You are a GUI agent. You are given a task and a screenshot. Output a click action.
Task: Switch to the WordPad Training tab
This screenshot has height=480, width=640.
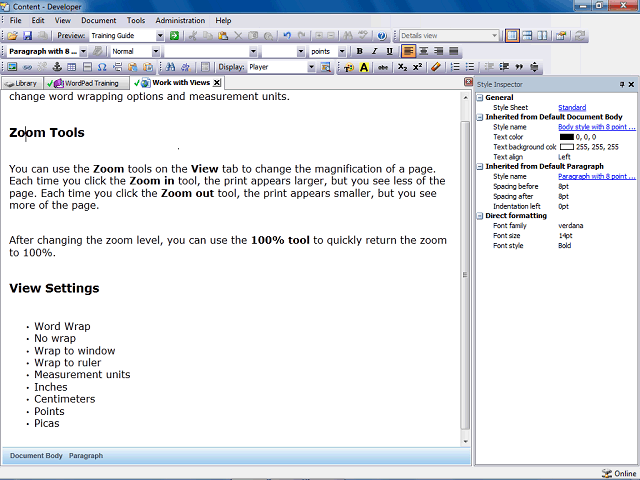[87, 83]
